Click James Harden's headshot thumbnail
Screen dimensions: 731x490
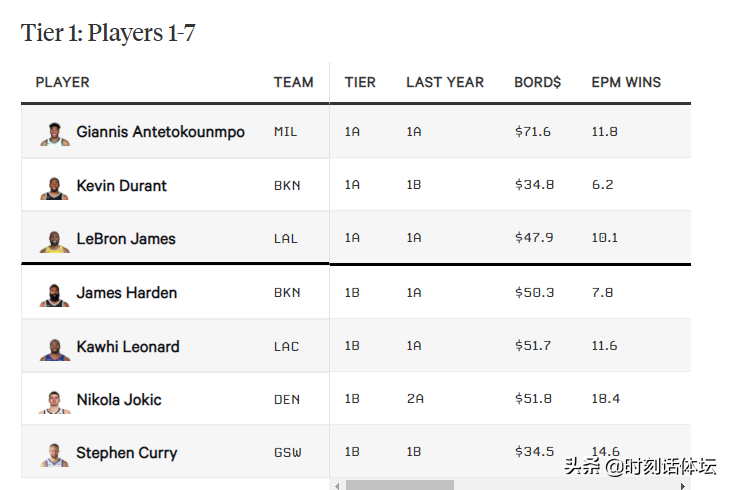pos(55,296)
